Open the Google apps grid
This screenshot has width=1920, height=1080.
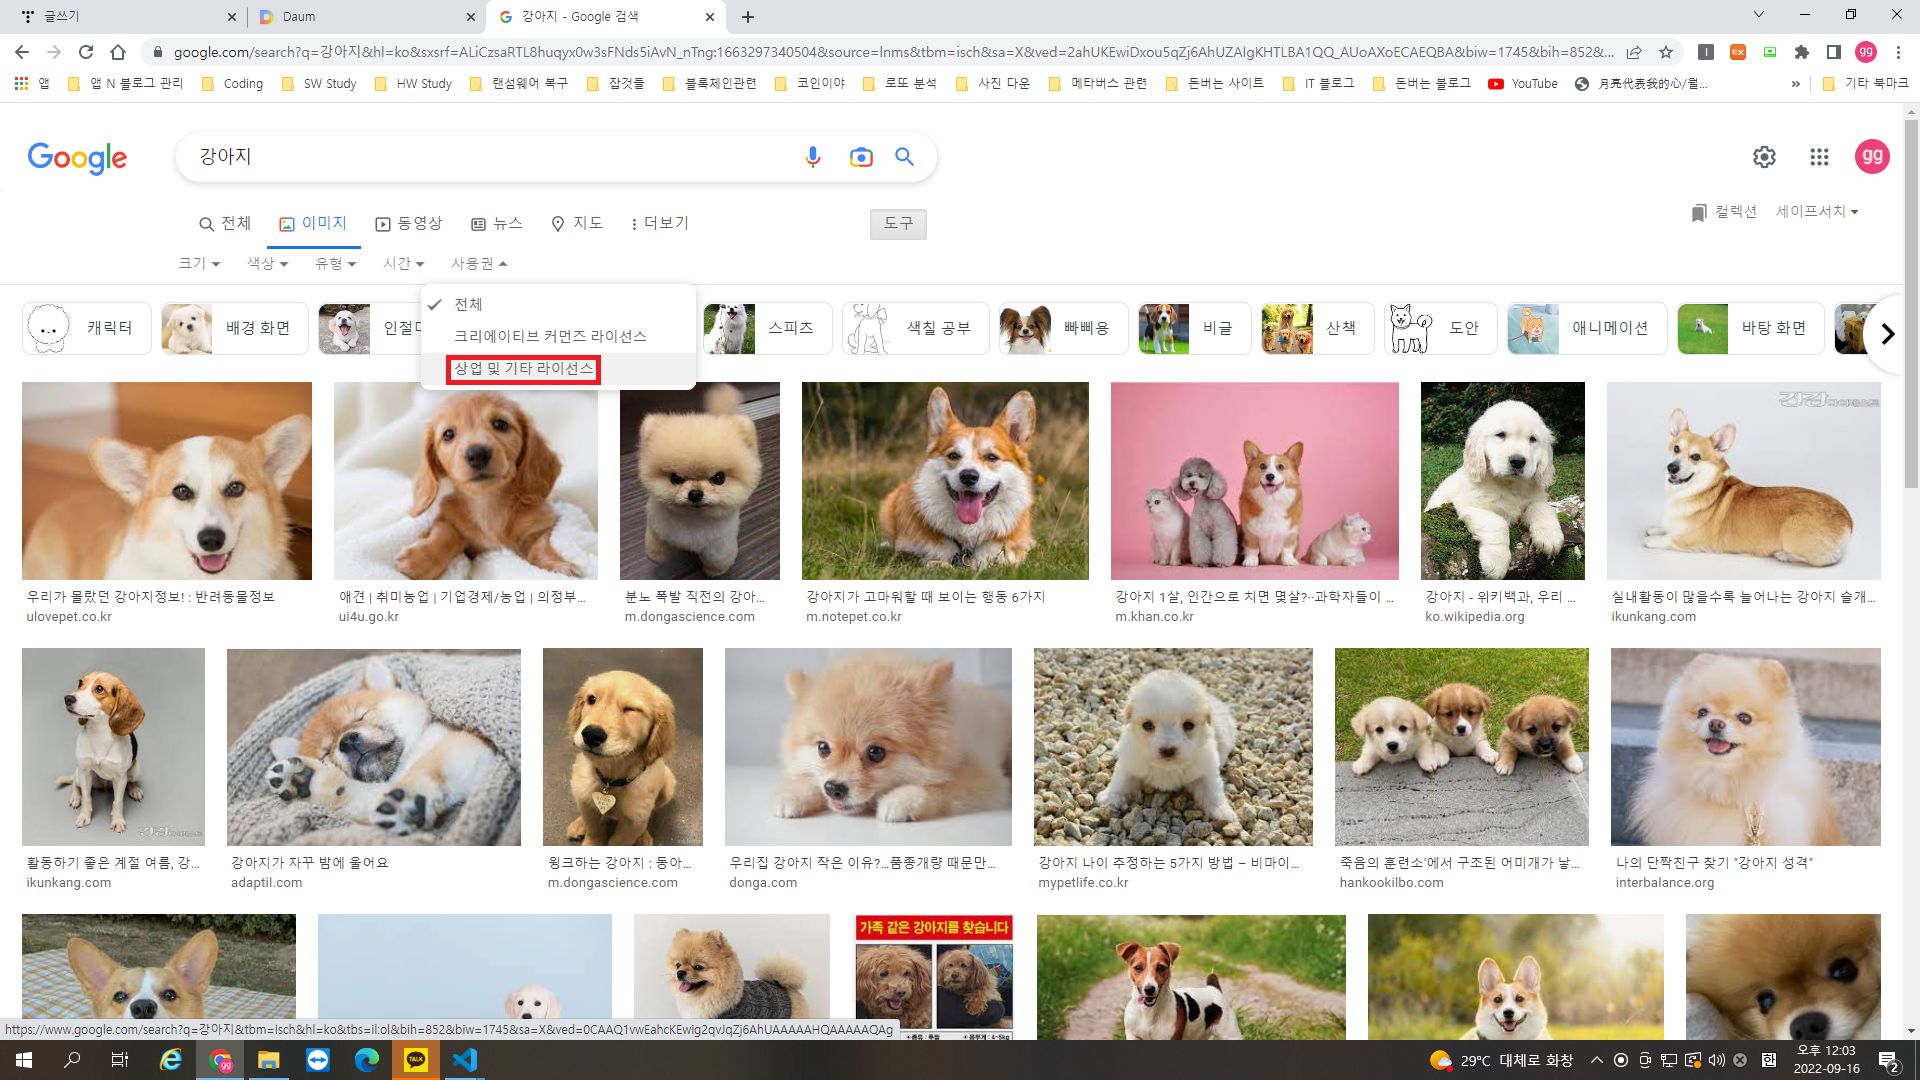(1819, 157)
